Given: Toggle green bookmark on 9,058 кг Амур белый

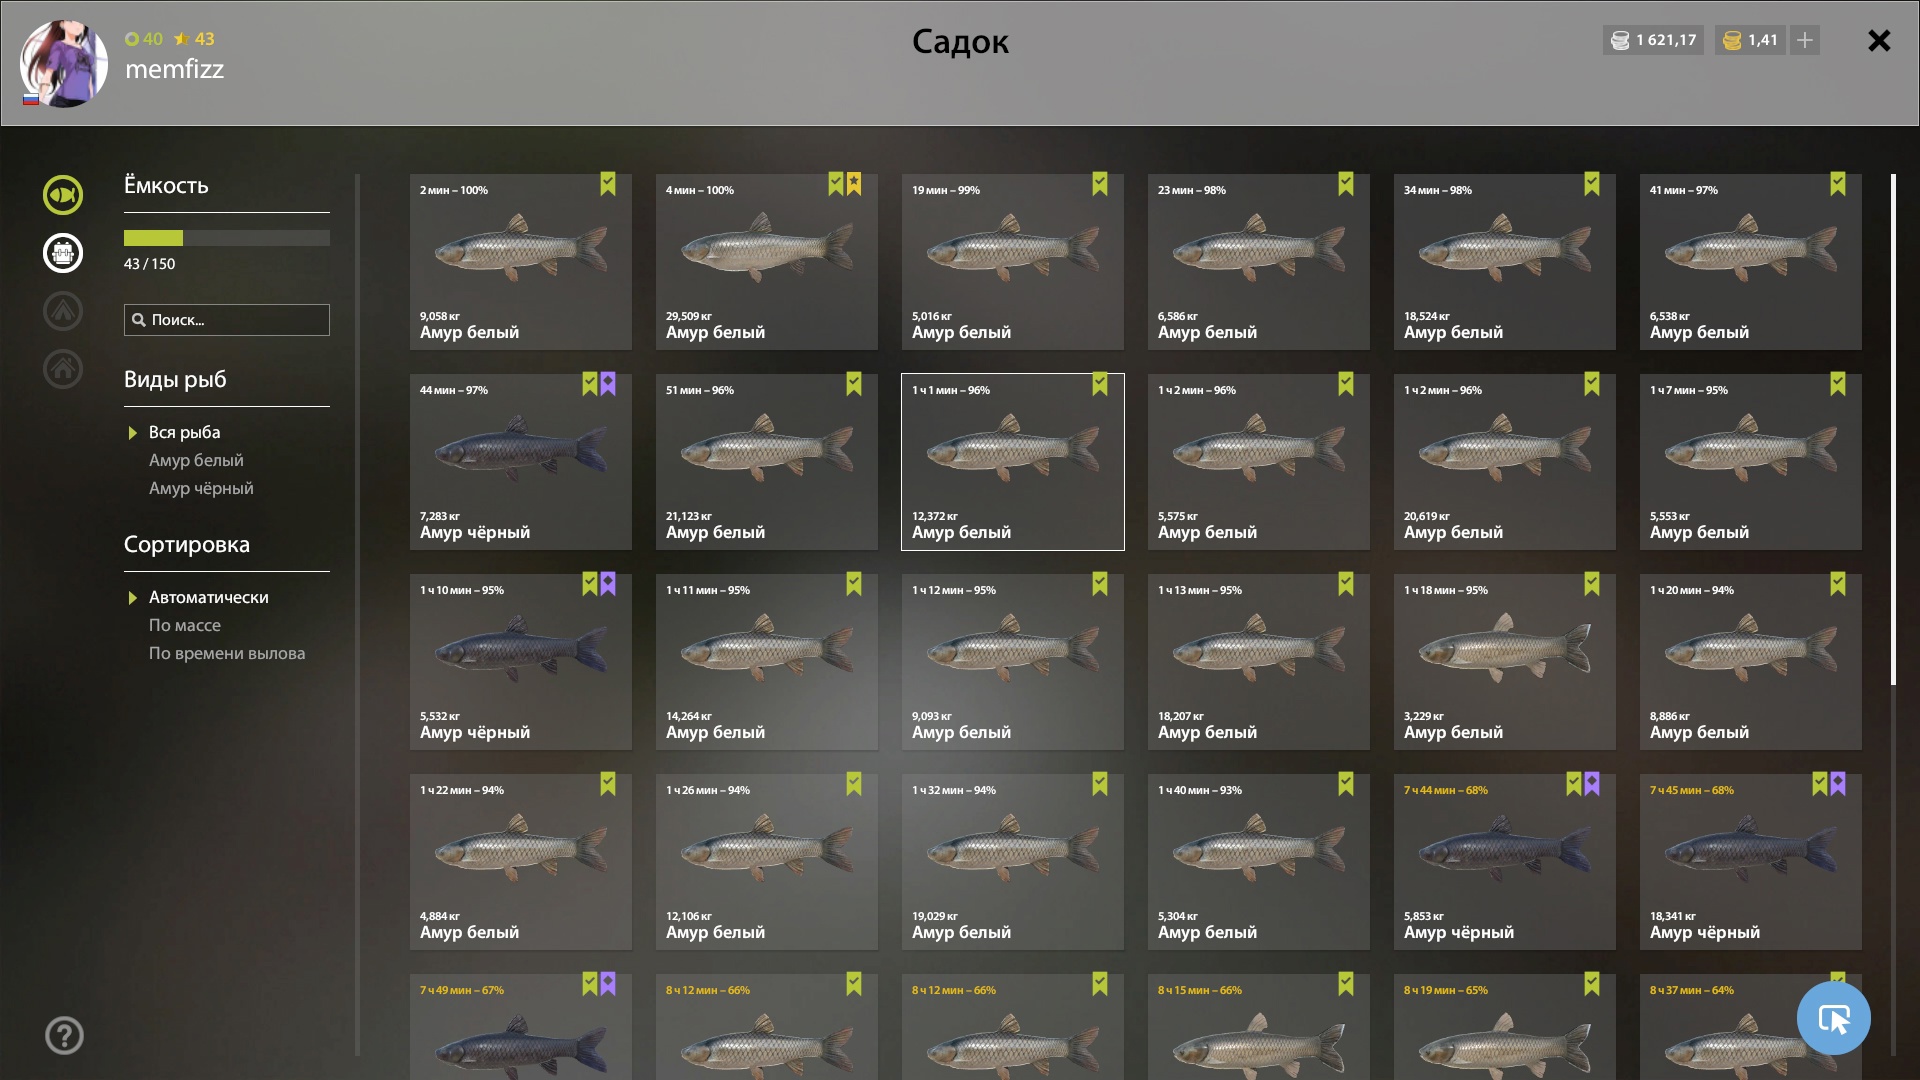Looking at the screenshot, I should tap(608, 184).
